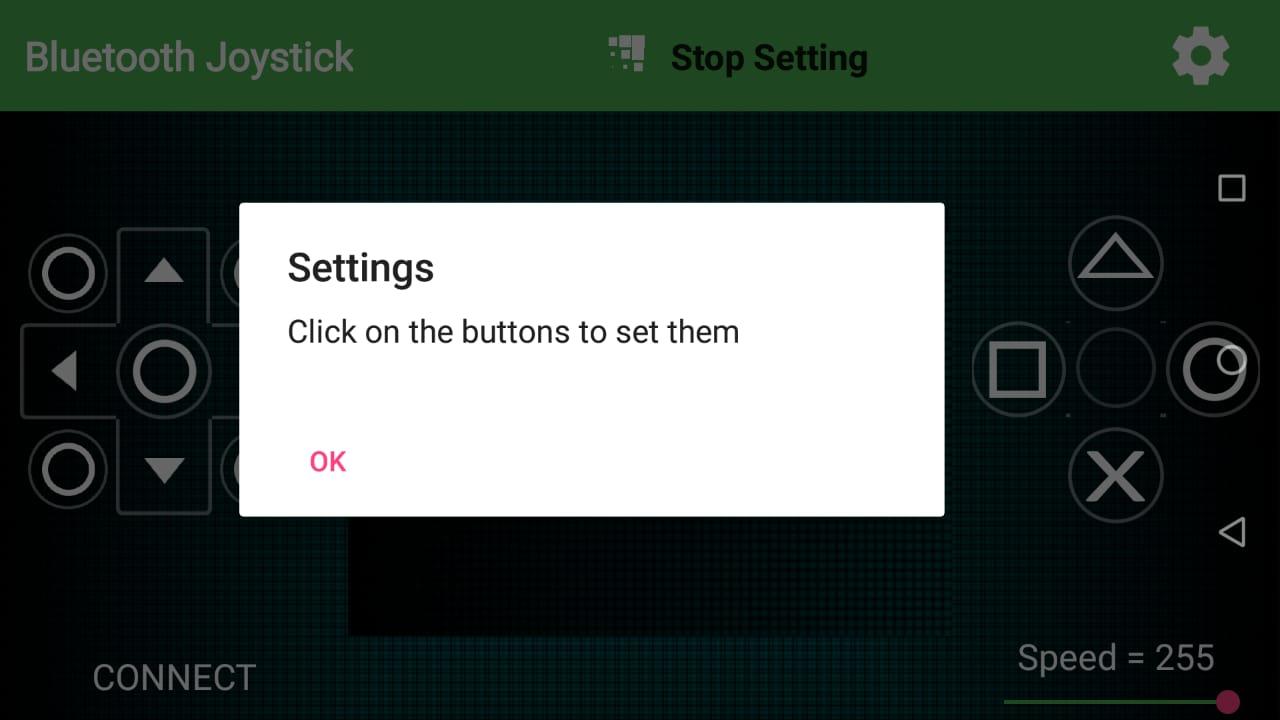Tap the triangle gamepad button
1280x720 pixels.
(x=1116, y=262)
